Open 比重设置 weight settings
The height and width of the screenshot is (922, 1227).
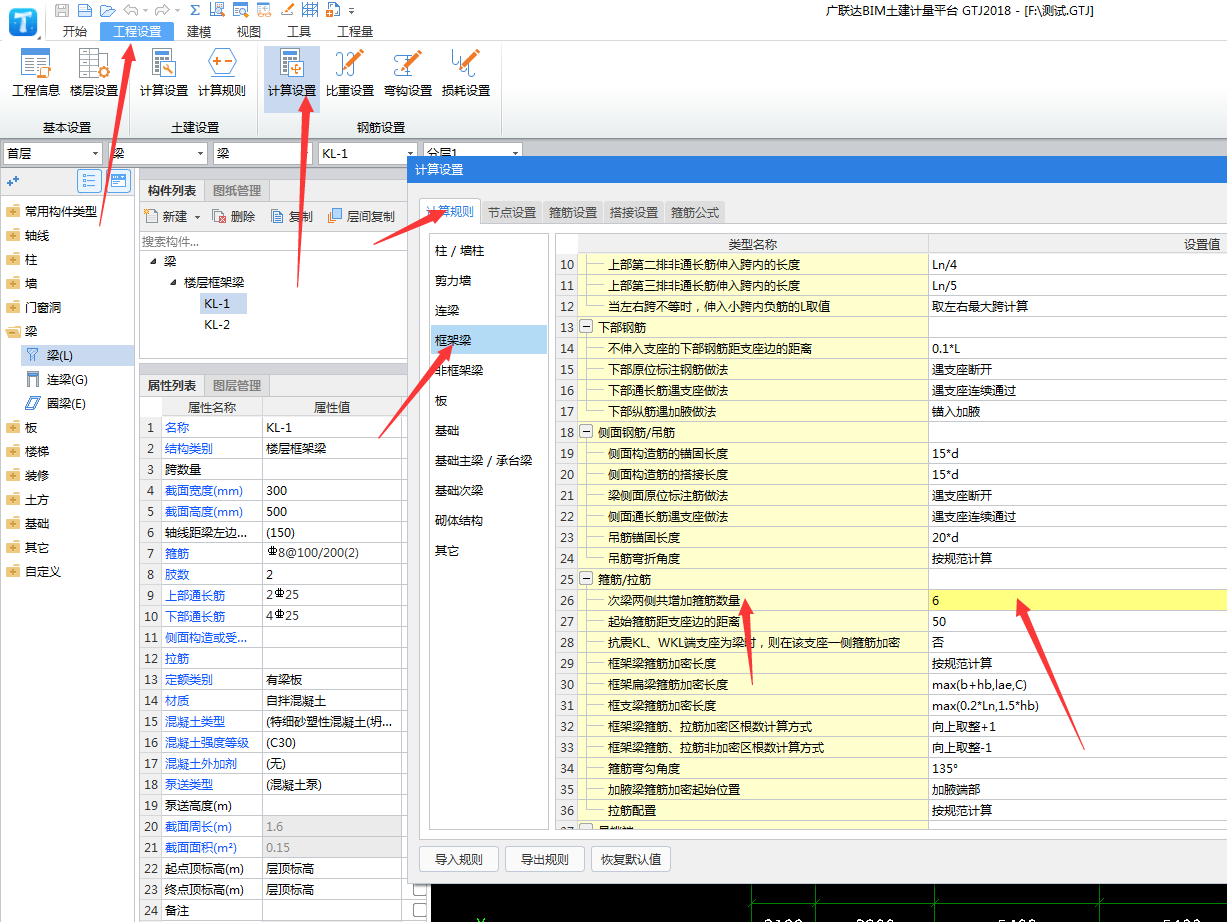coord(350,74)
